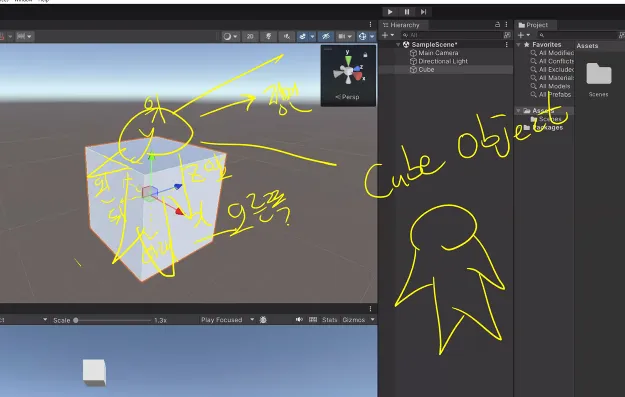Select All Prefabs saved search
Viewport: 625px width, 397px height.
(x=555, y=95)
